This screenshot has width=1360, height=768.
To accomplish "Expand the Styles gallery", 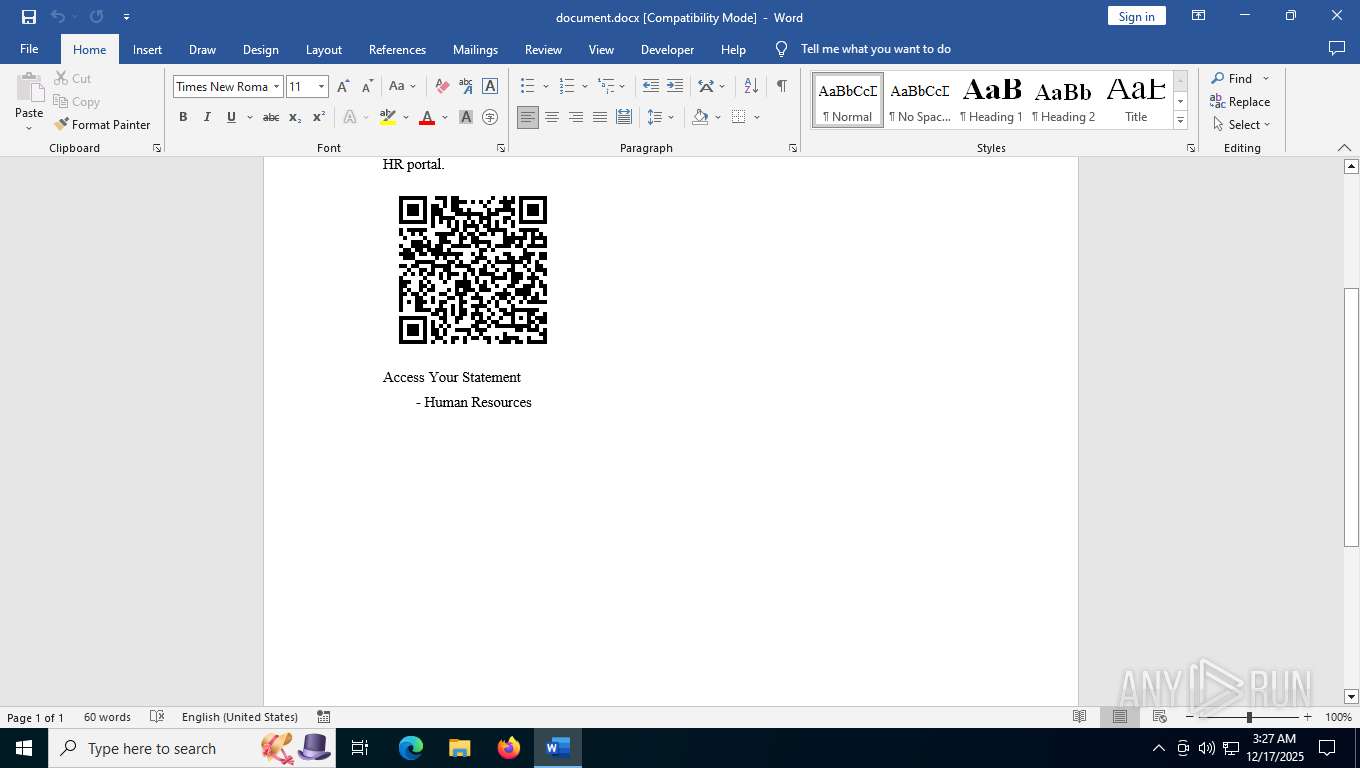I will 1180,121.
